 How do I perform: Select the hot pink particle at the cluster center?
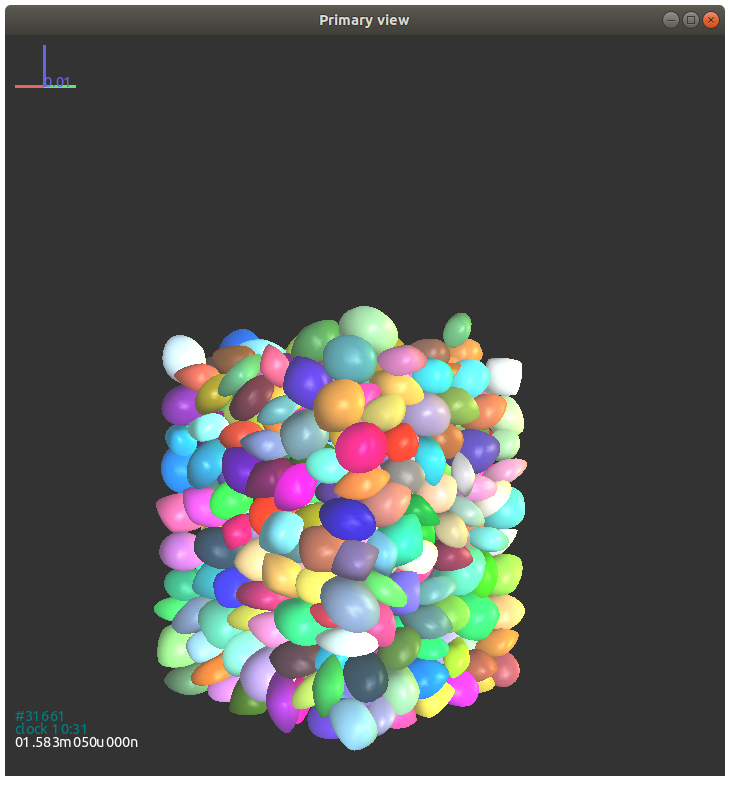point(361,446)
